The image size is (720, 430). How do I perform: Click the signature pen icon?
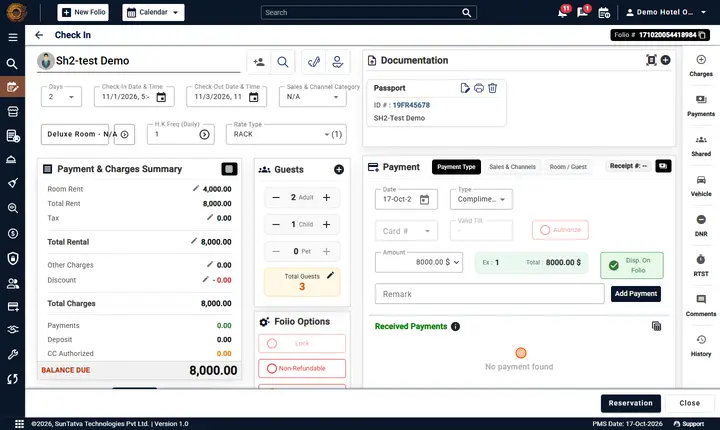coord(314,62)
